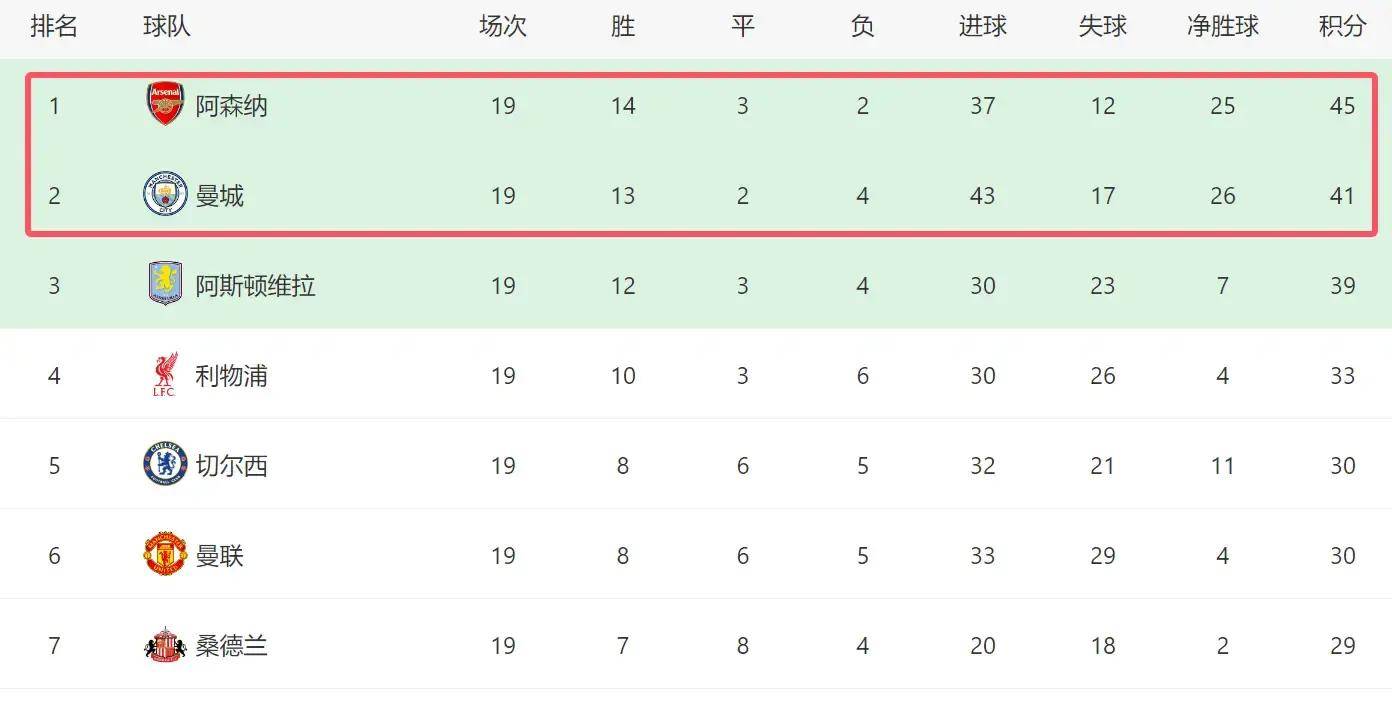The height and width of the screenshot is (702, 1392).
Task: Click the 进球 column header
Action: [x=982, y=26]
